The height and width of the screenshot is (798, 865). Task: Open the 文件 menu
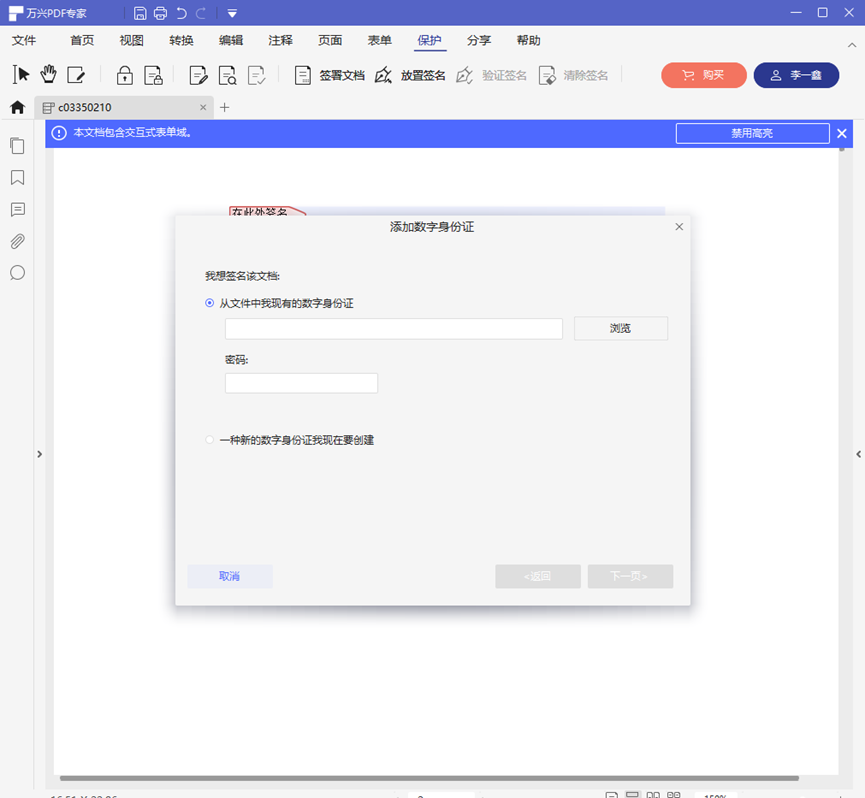pos(24,40)
